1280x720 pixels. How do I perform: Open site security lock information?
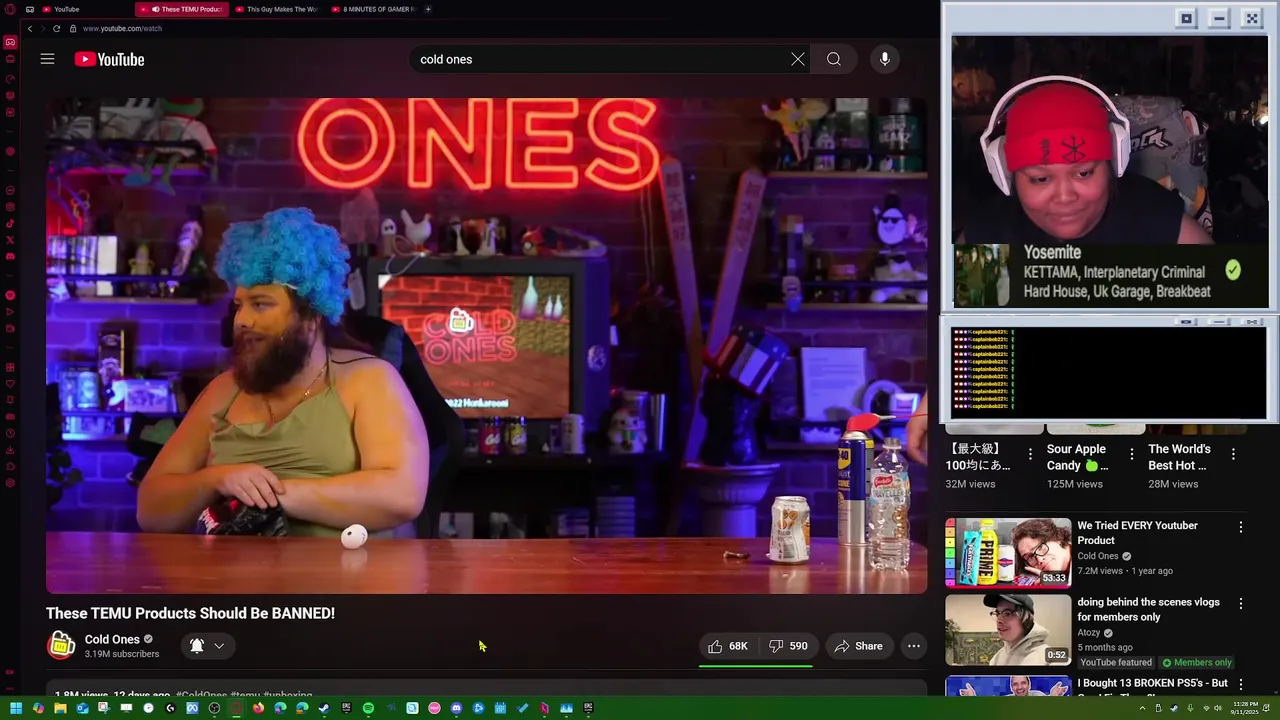click(74, 28)
